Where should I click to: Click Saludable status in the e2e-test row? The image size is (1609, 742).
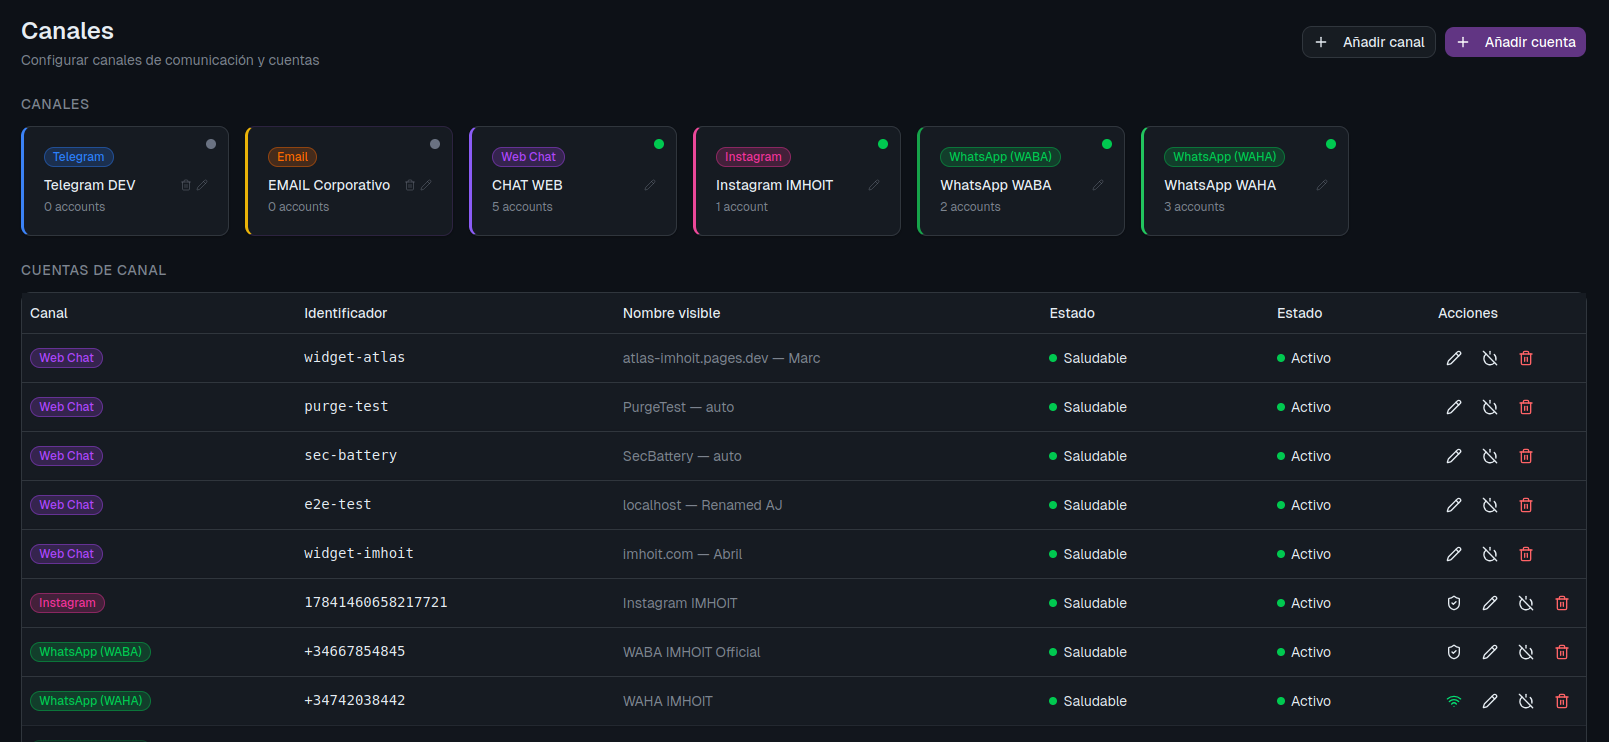click(1088, 505)
